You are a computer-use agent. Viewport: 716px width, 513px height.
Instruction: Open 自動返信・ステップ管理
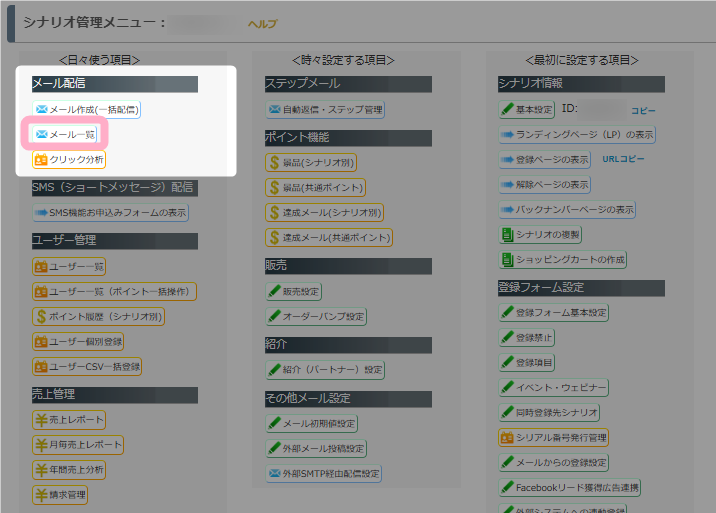click(325, 109)
